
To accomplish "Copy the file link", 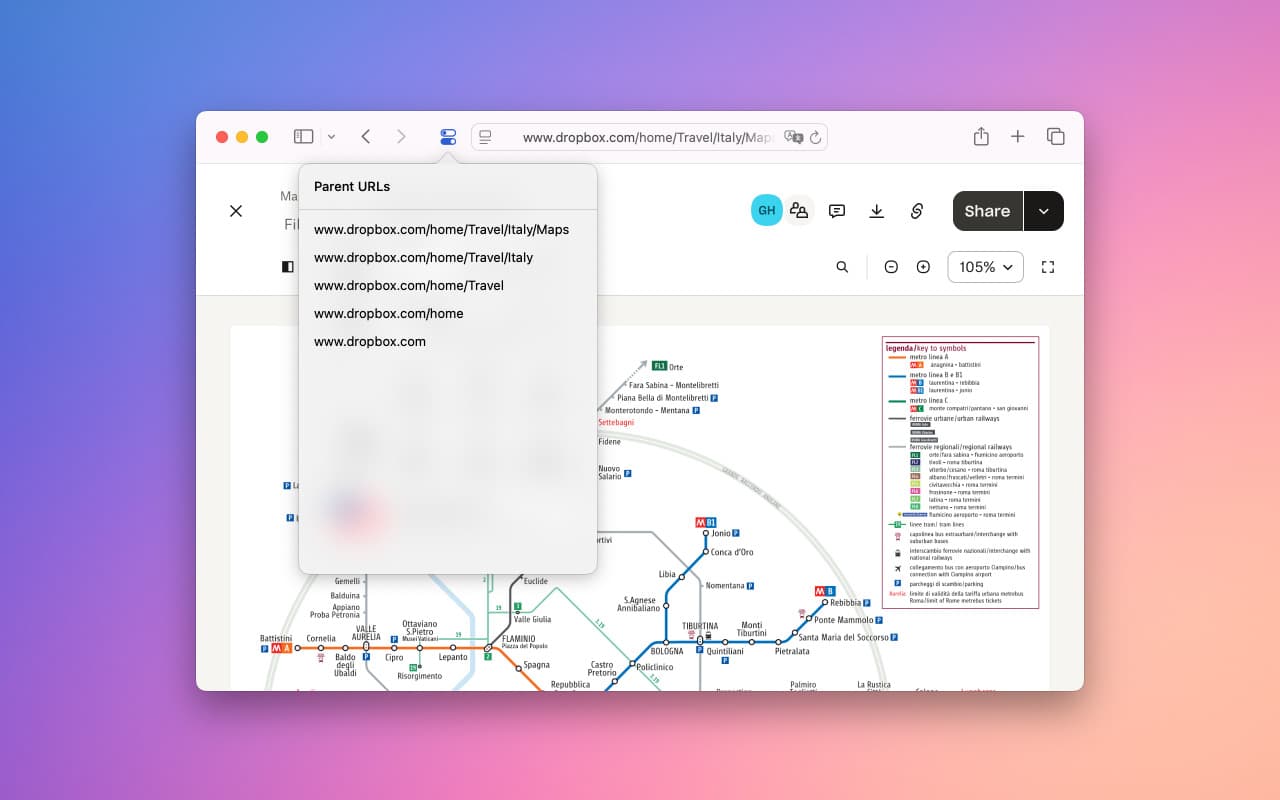I will click(917, 211).
